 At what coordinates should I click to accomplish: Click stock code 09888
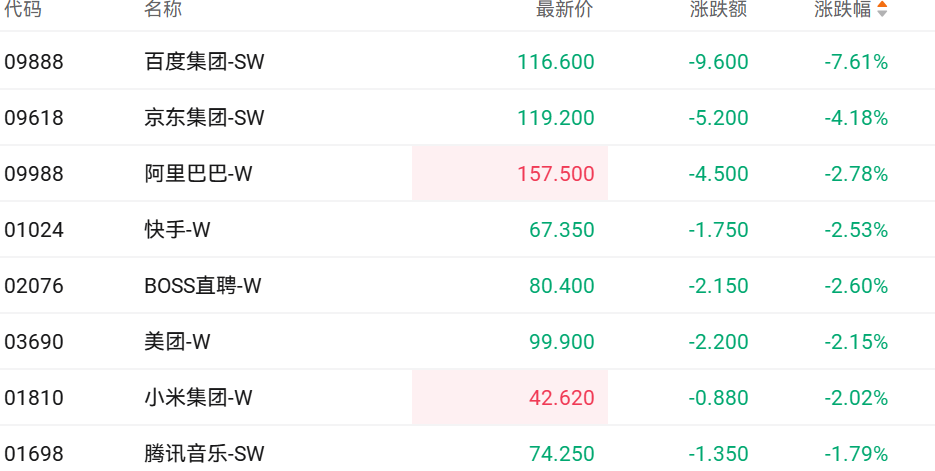[x=34, y=62]
